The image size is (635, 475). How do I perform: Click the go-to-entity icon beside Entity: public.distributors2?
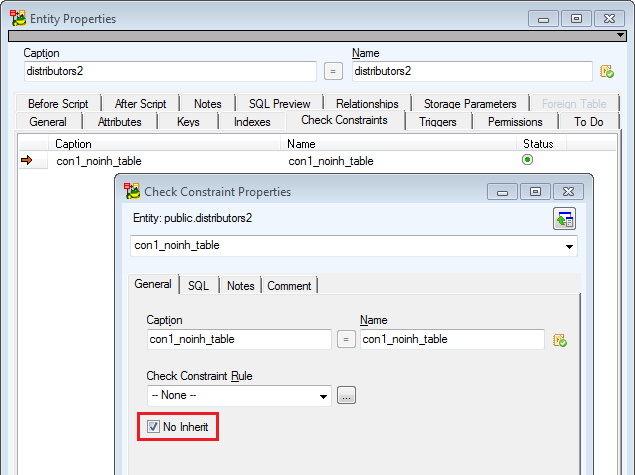click(x=565, y=219)
